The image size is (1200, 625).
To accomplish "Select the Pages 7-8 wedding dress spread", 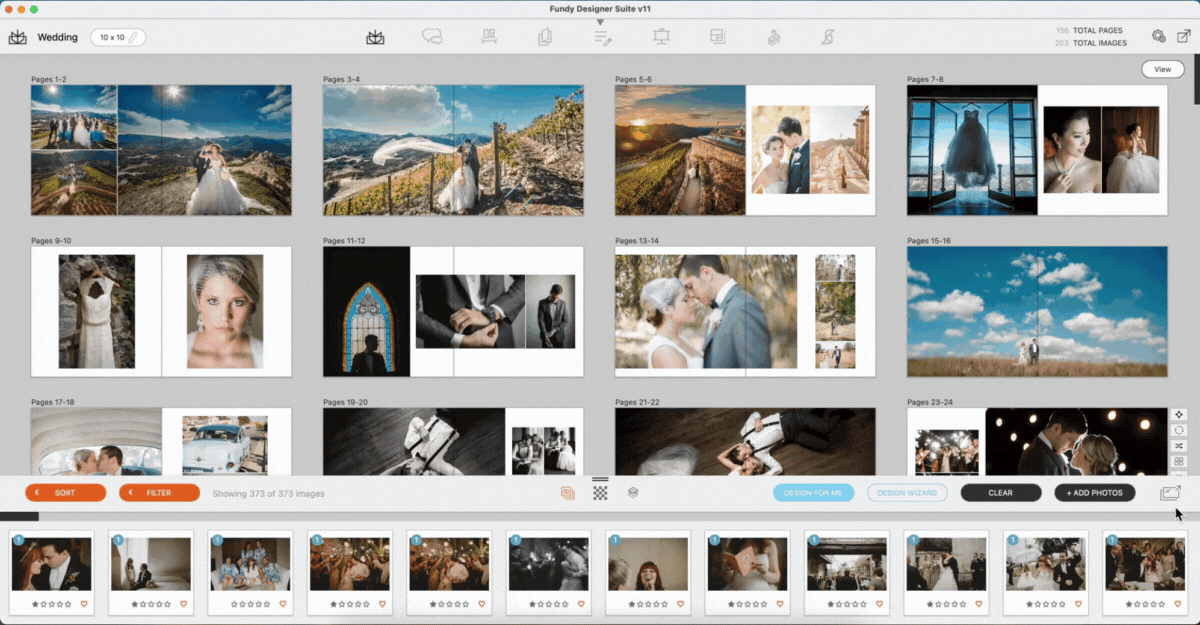I will pyautogui.click(x=1037, y=150).
